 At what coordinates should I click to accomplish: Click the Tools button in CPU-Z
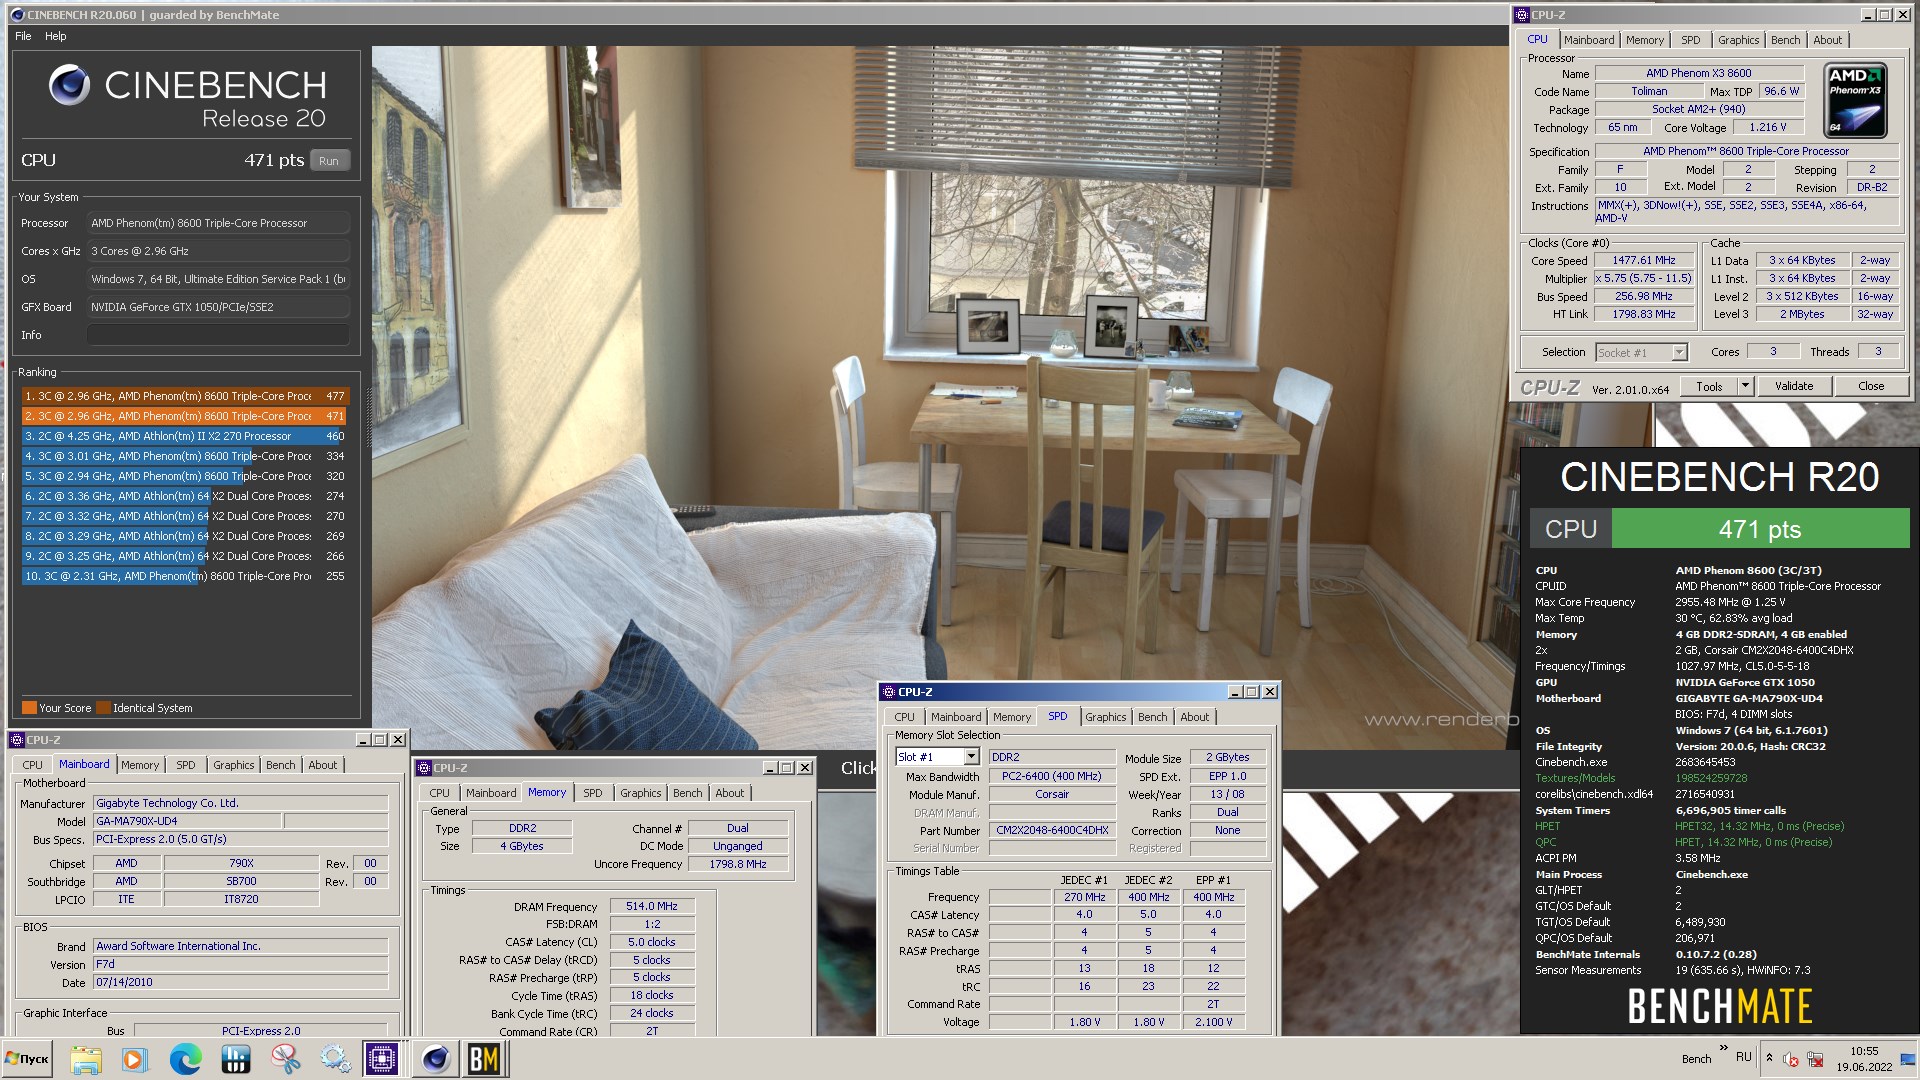(1709, 386)
